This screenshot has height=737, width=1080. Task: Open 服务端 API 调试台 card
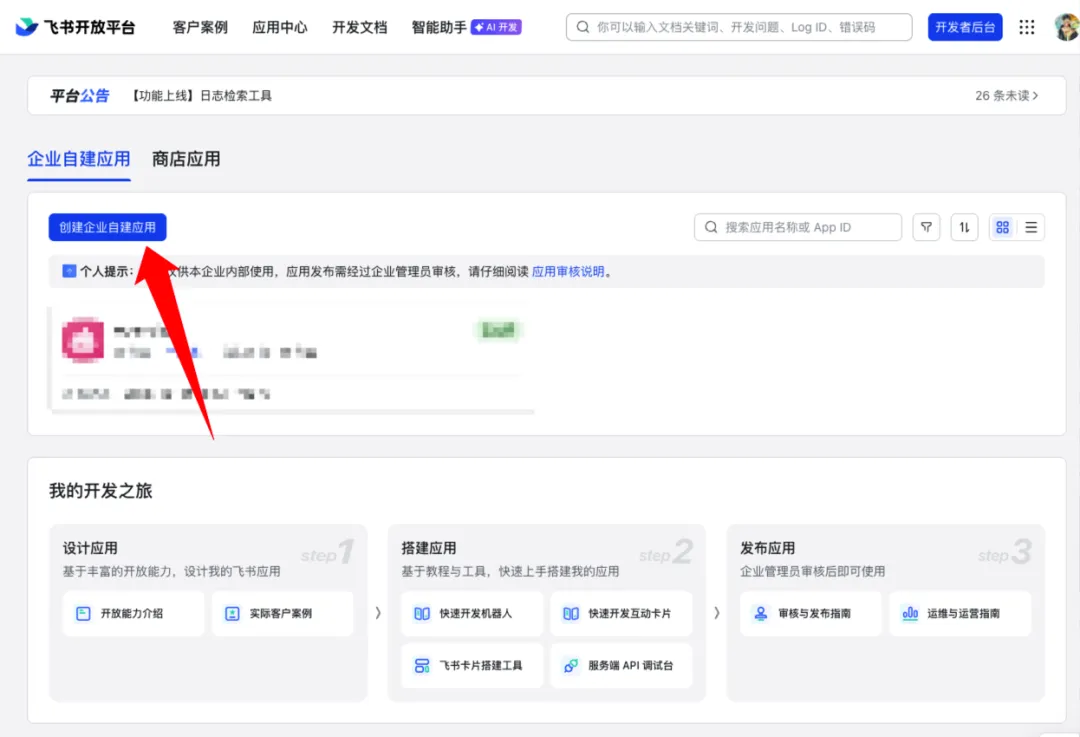(621, 665)
